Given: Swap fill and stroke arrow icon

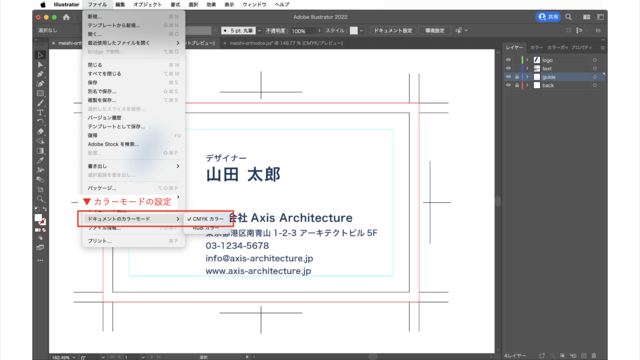Looking at the screenshot, I should (45, 209).
